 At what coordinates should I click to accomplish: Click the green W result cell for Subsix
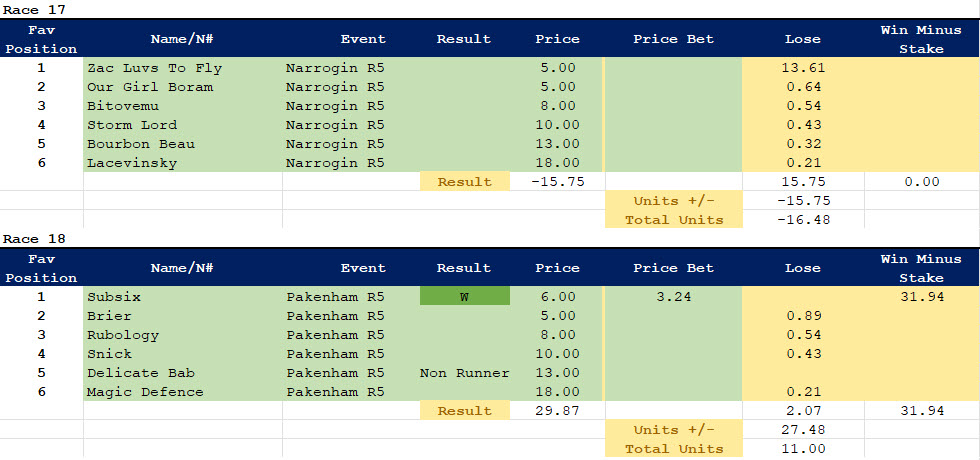[x=463, y=297]
